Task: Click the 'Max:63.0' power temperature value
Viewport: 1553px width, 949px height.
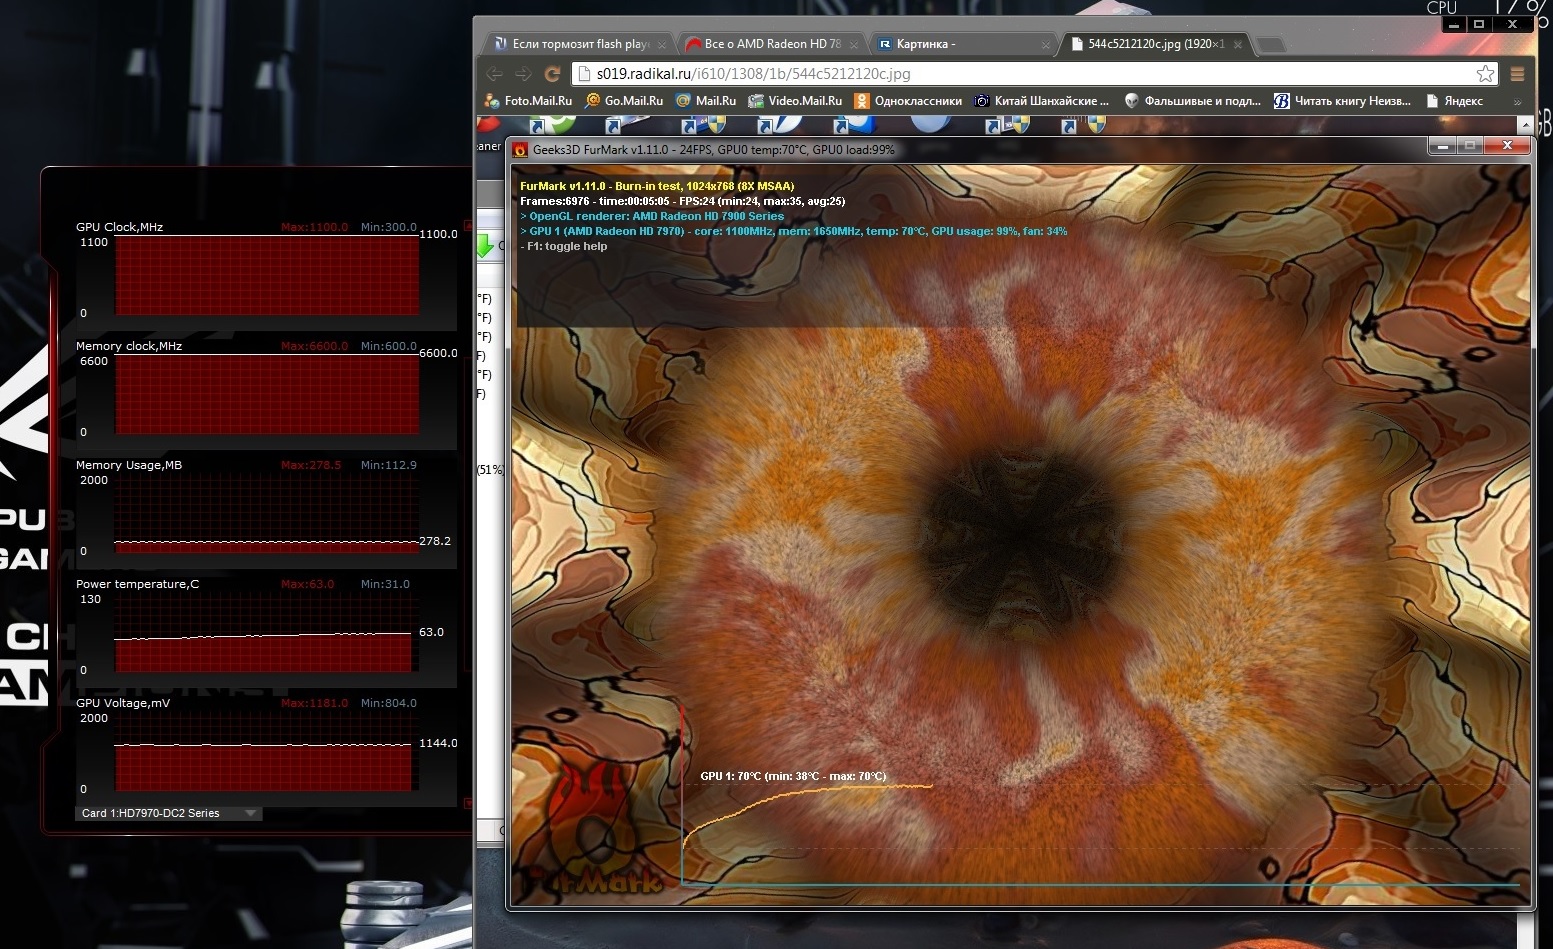Action: pyautogui.click(x=307, y=584)
